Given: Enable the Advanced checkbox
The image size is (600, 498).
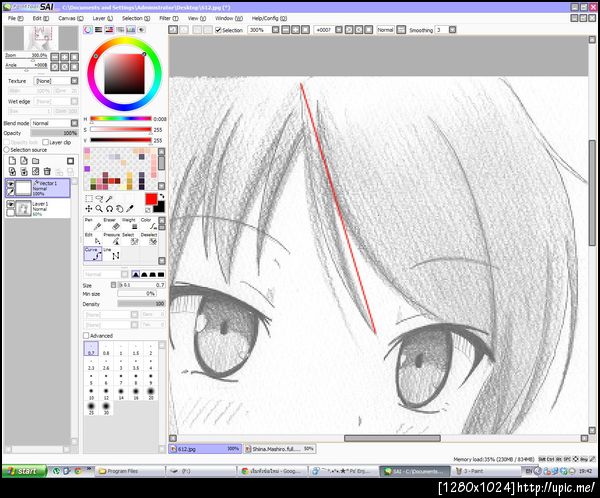Looking at the screenshot, I should [x=86, y=336].
